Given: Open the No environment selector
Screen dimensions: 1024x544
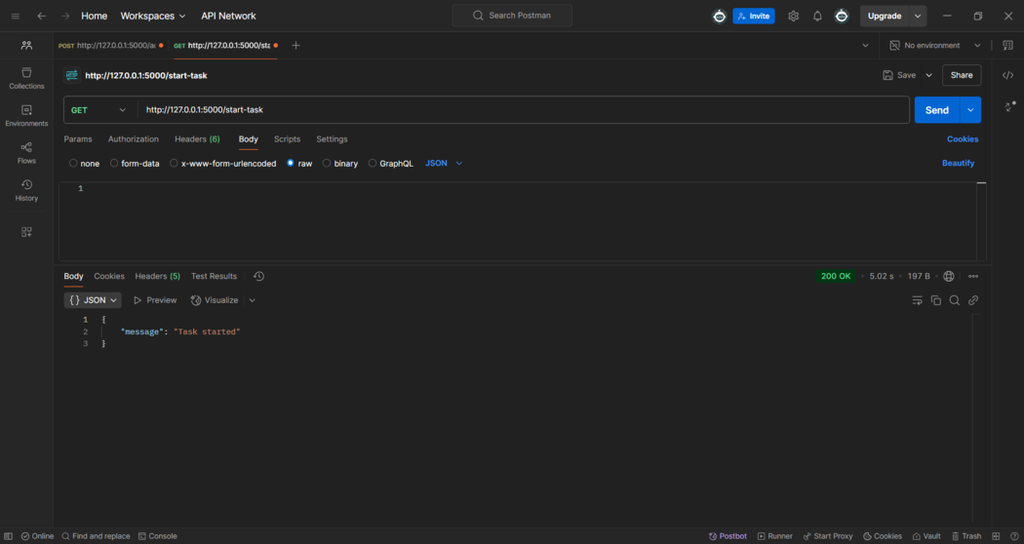Looking at the screenshot, I should 935,46.
